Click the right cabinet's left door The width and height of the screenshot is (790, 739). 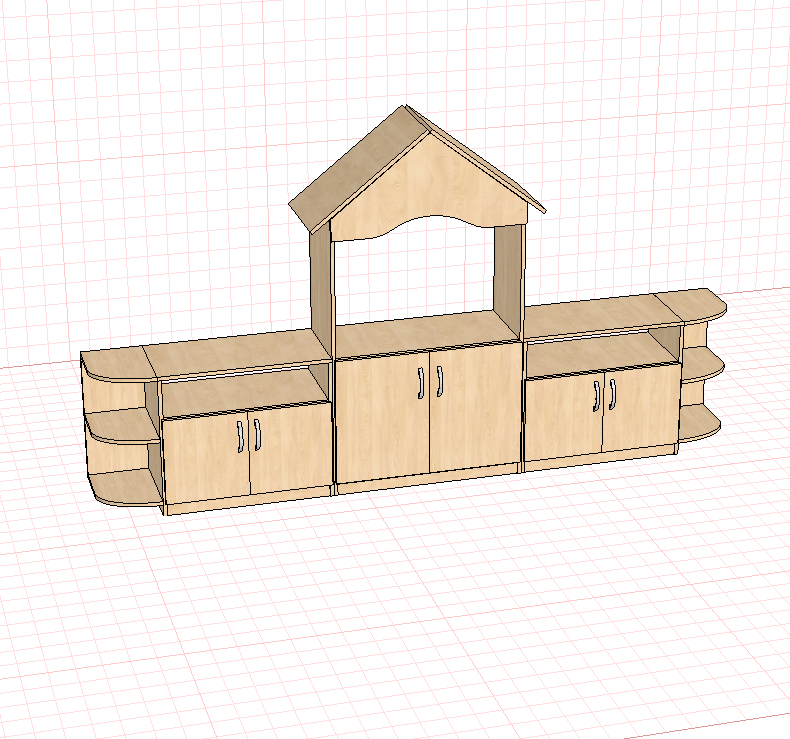[x=564, y=418]
